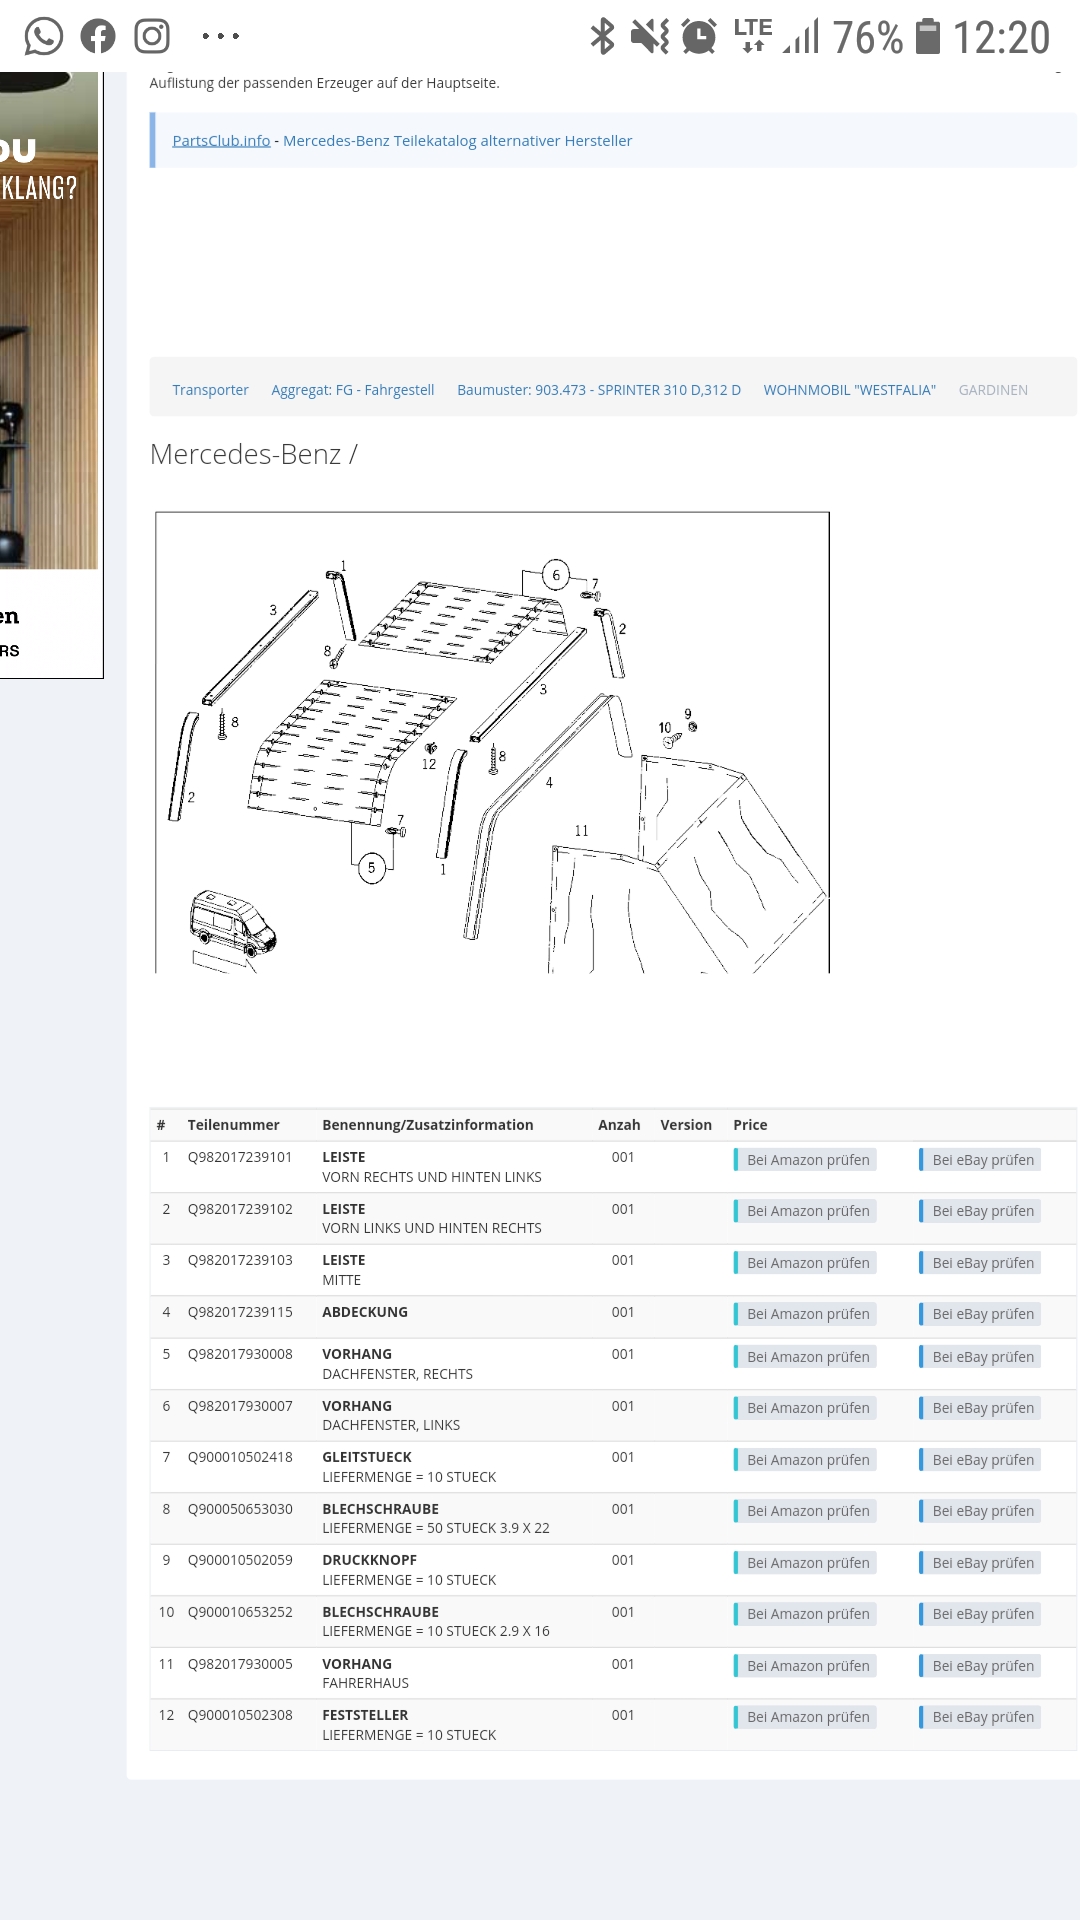
Task: Check GLEITSTUECK part on Amazon
Action: tap(806, 1460)
